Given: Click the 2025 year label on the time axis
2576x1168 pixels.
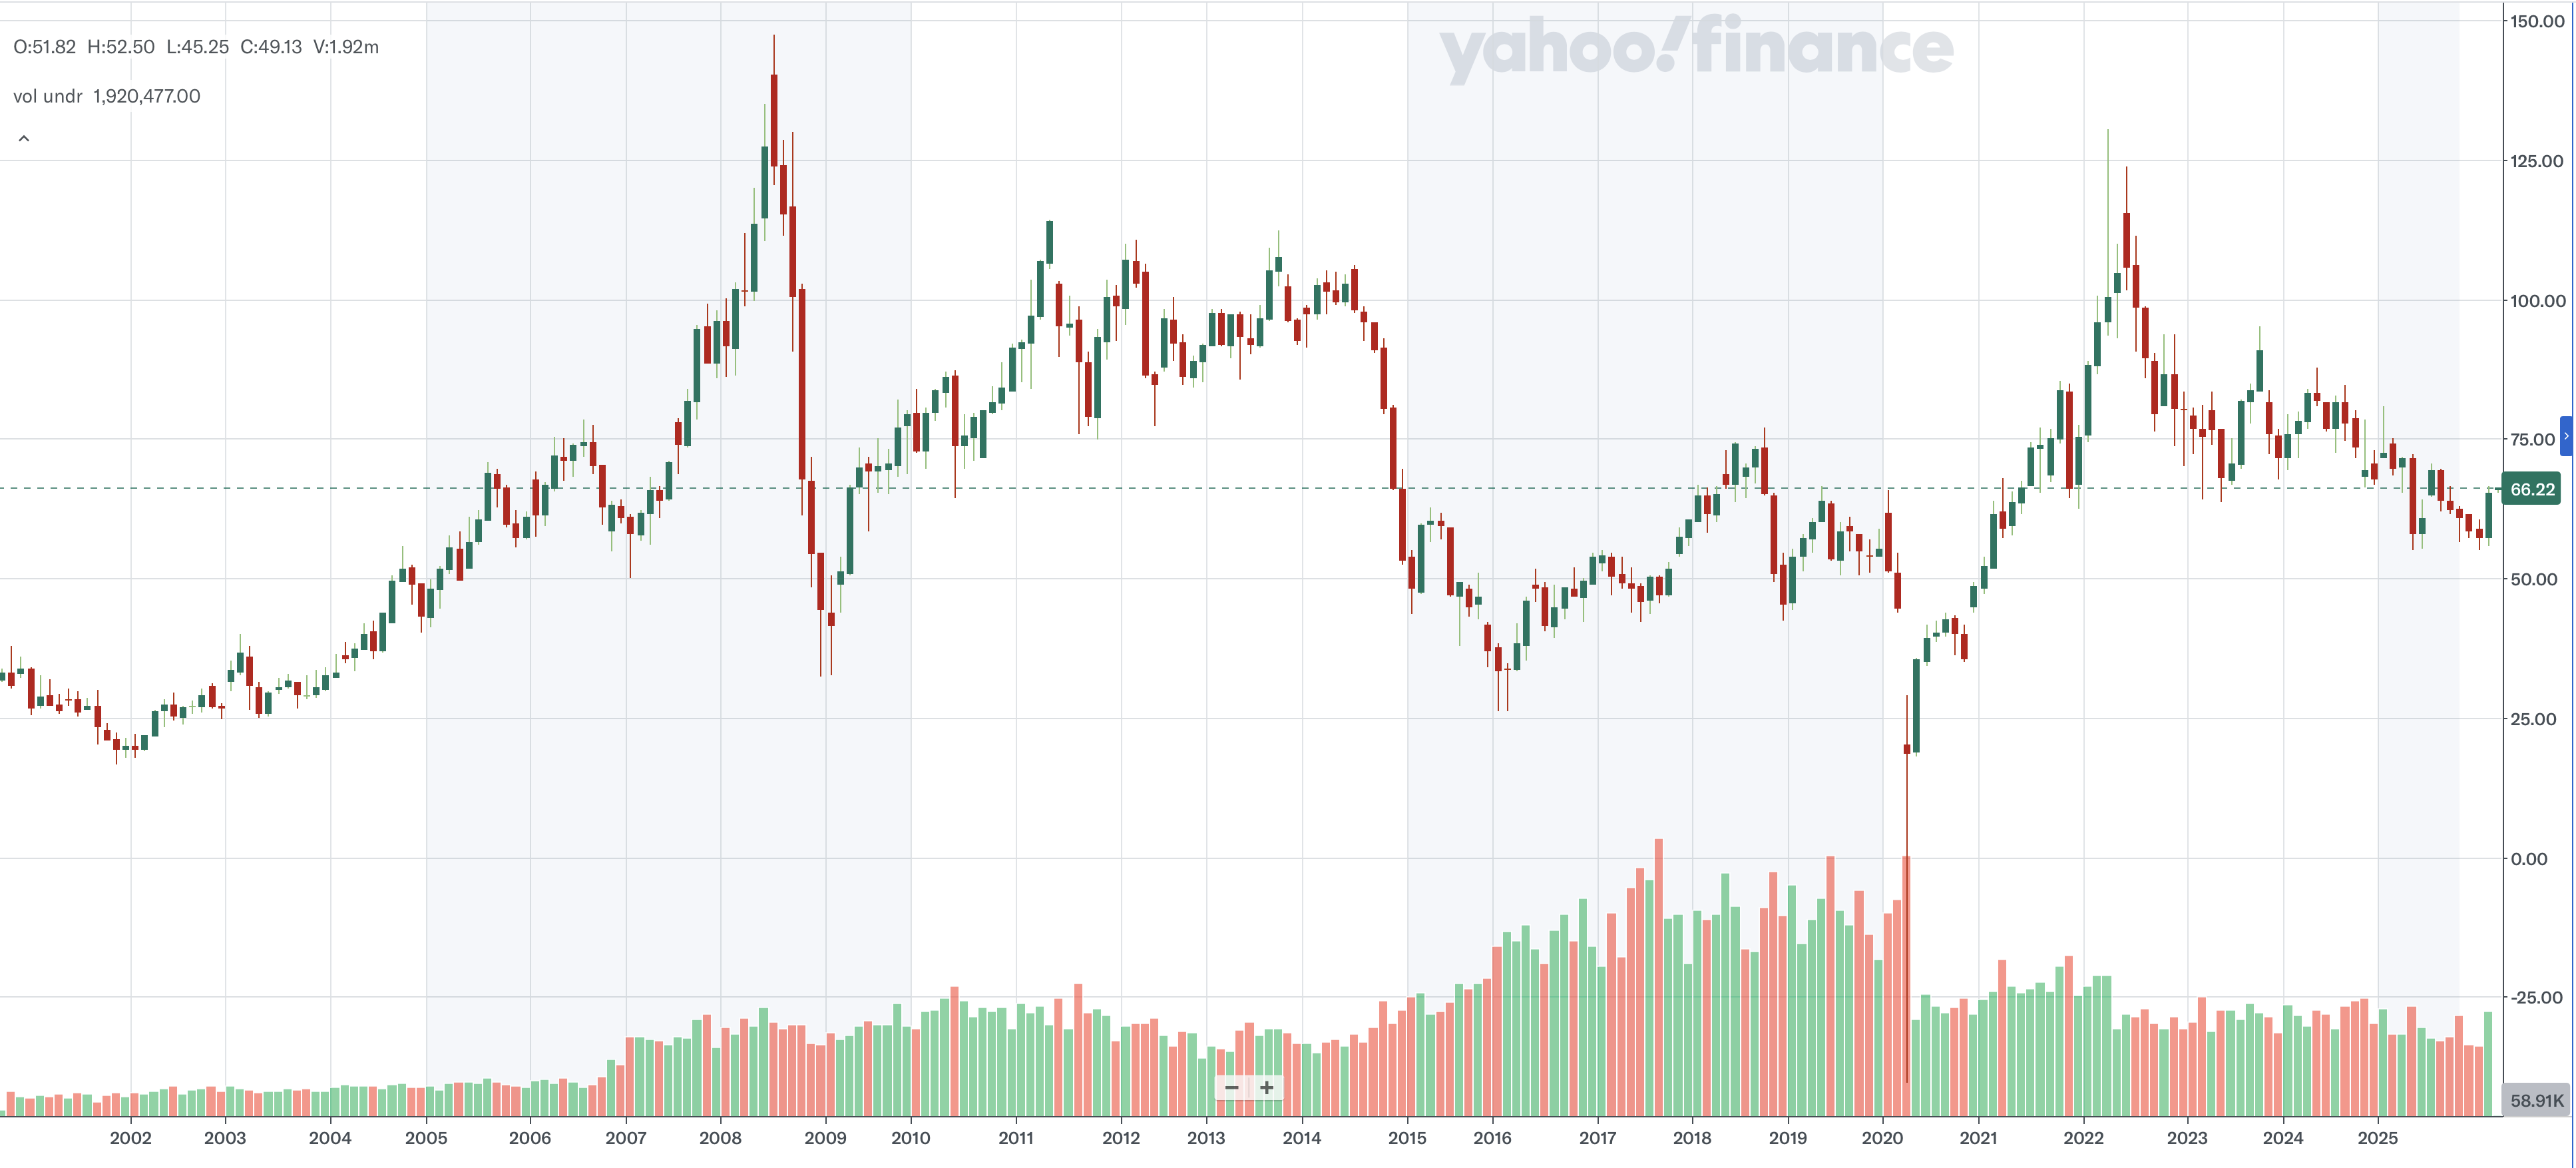Looking at the screenshot, I should (2377, 1138).
